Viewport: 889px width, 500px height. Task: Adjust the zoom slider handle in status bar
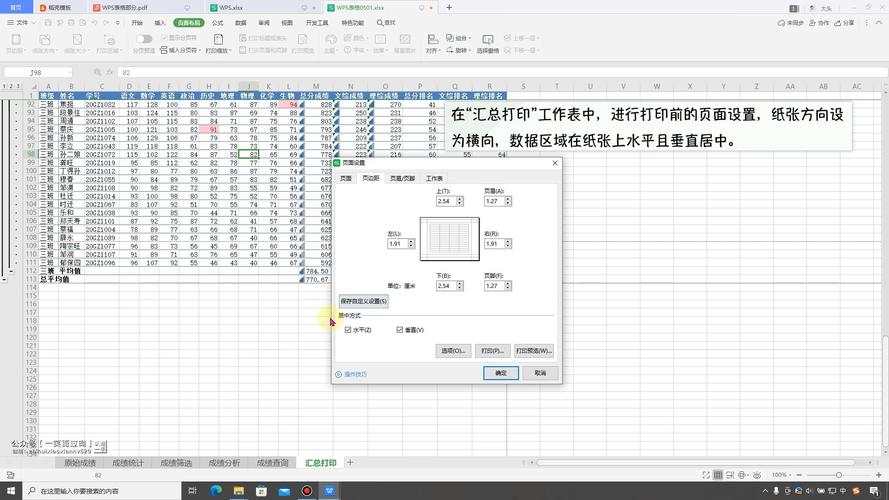point(839,475)
